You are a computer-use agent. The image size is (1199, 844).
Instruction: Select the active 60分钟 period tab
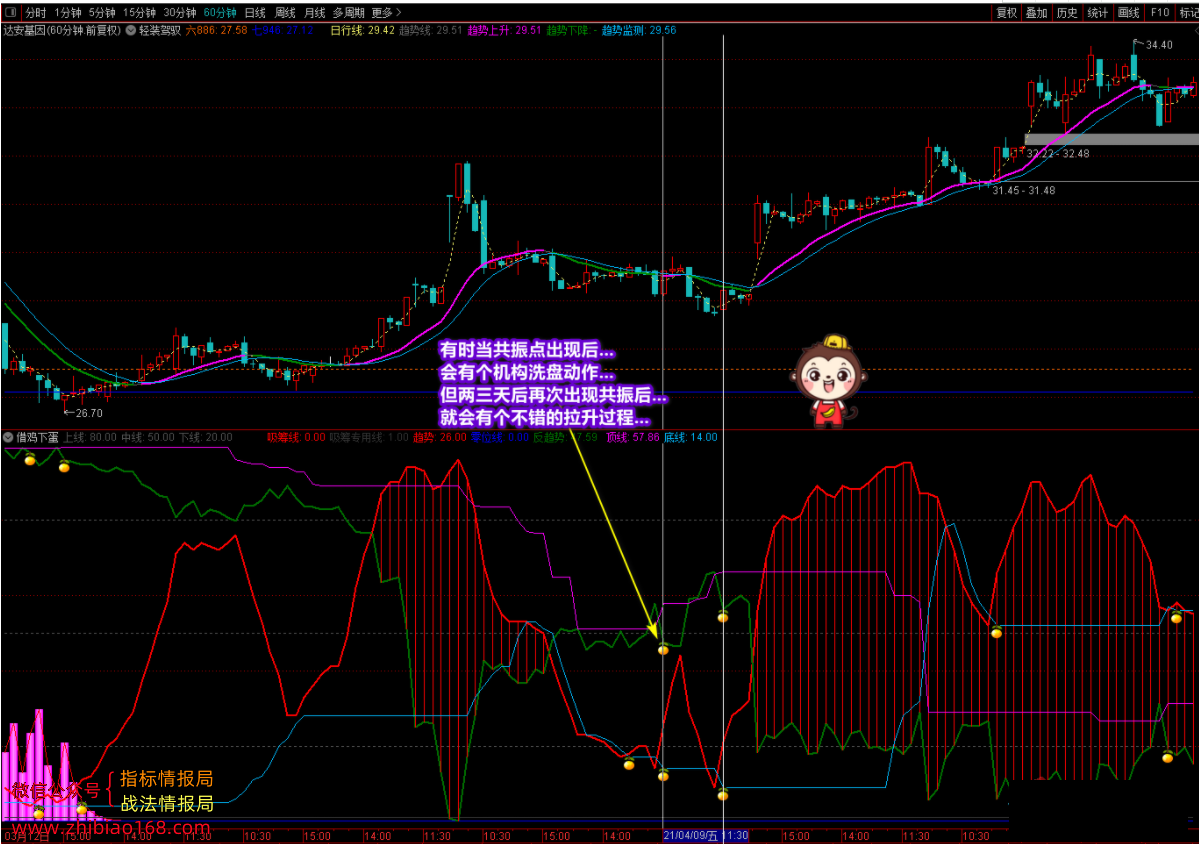220,13
